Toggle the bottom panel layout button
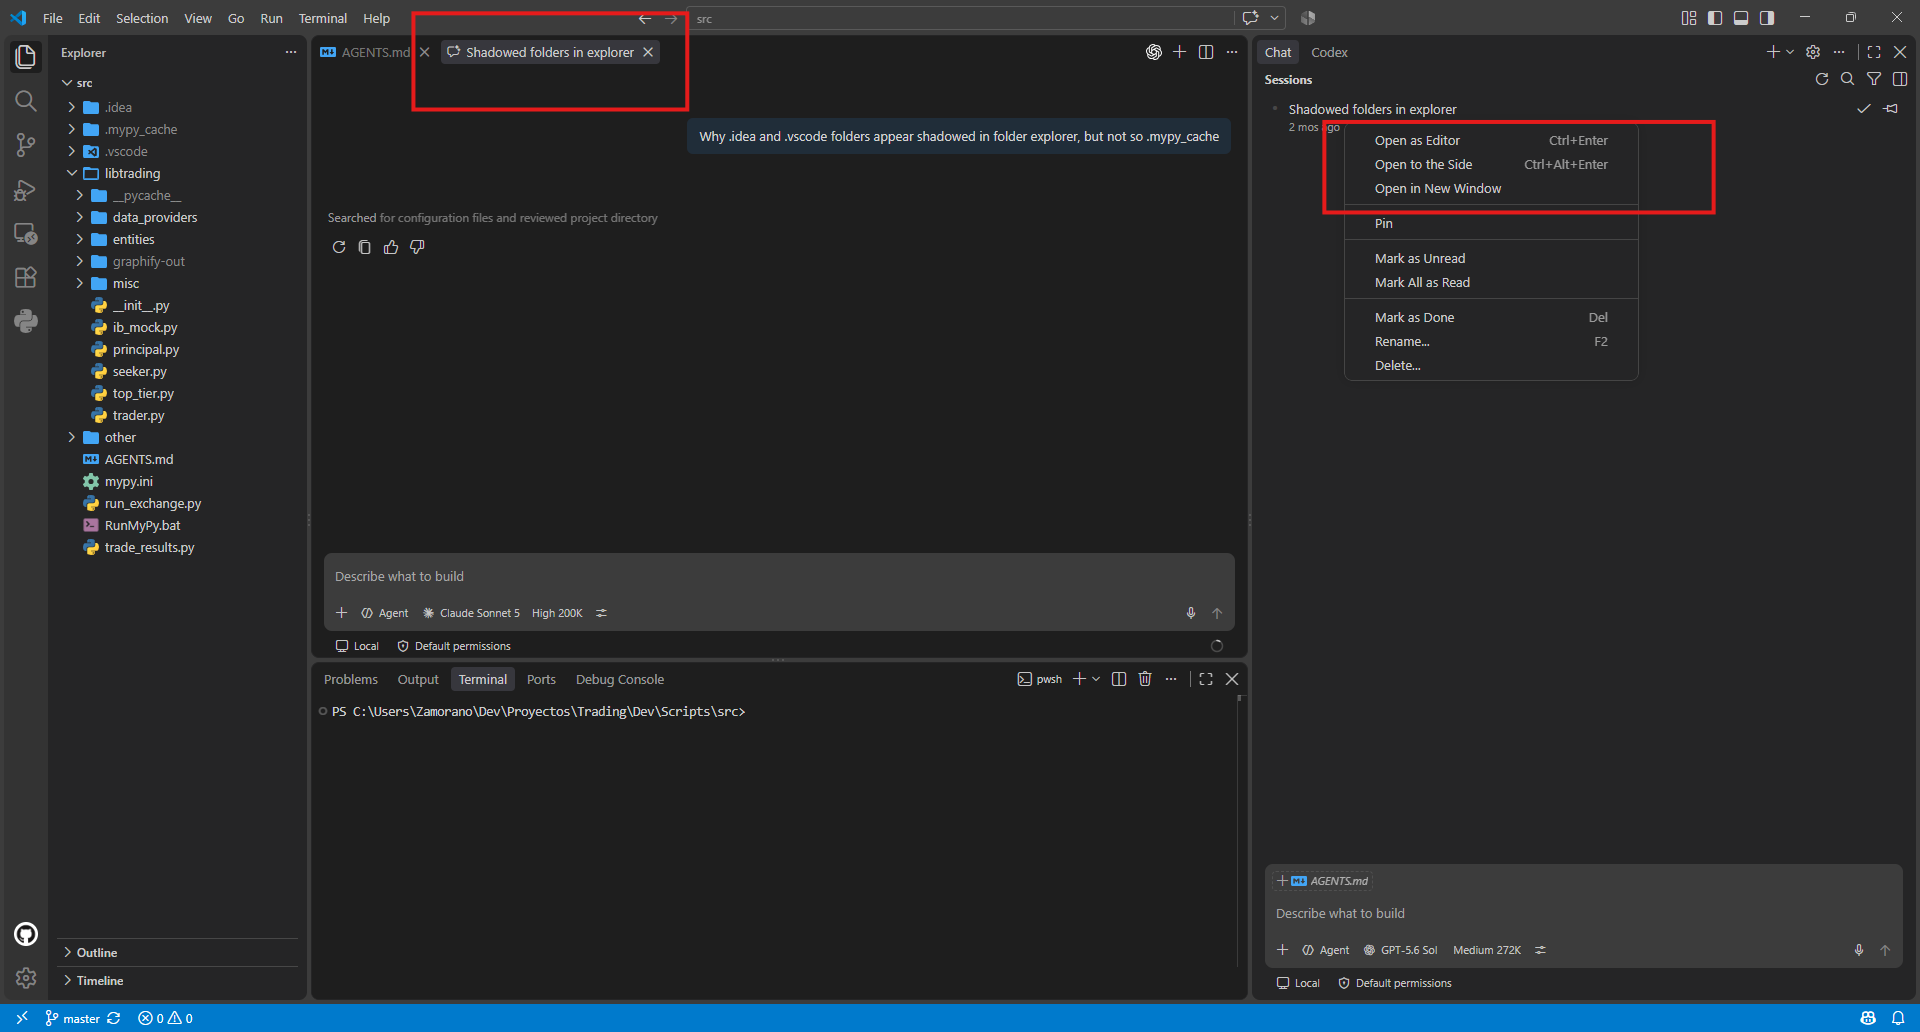Viewport: 1920px width, 1032px height. tap(1741, 18)
